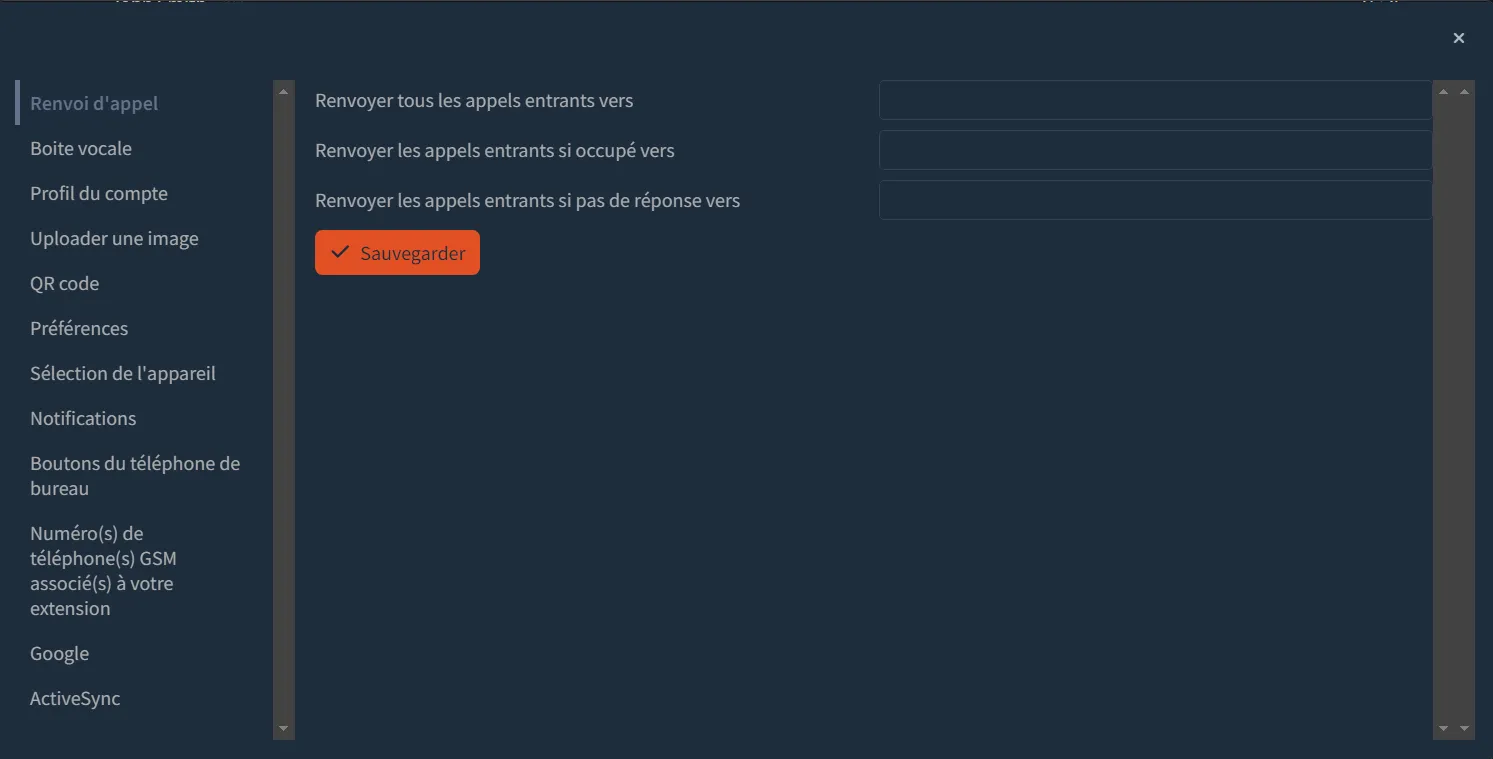Select Profil du compte in sidebar
This screenshot has width=1493, height=759.
coord(99,193)
